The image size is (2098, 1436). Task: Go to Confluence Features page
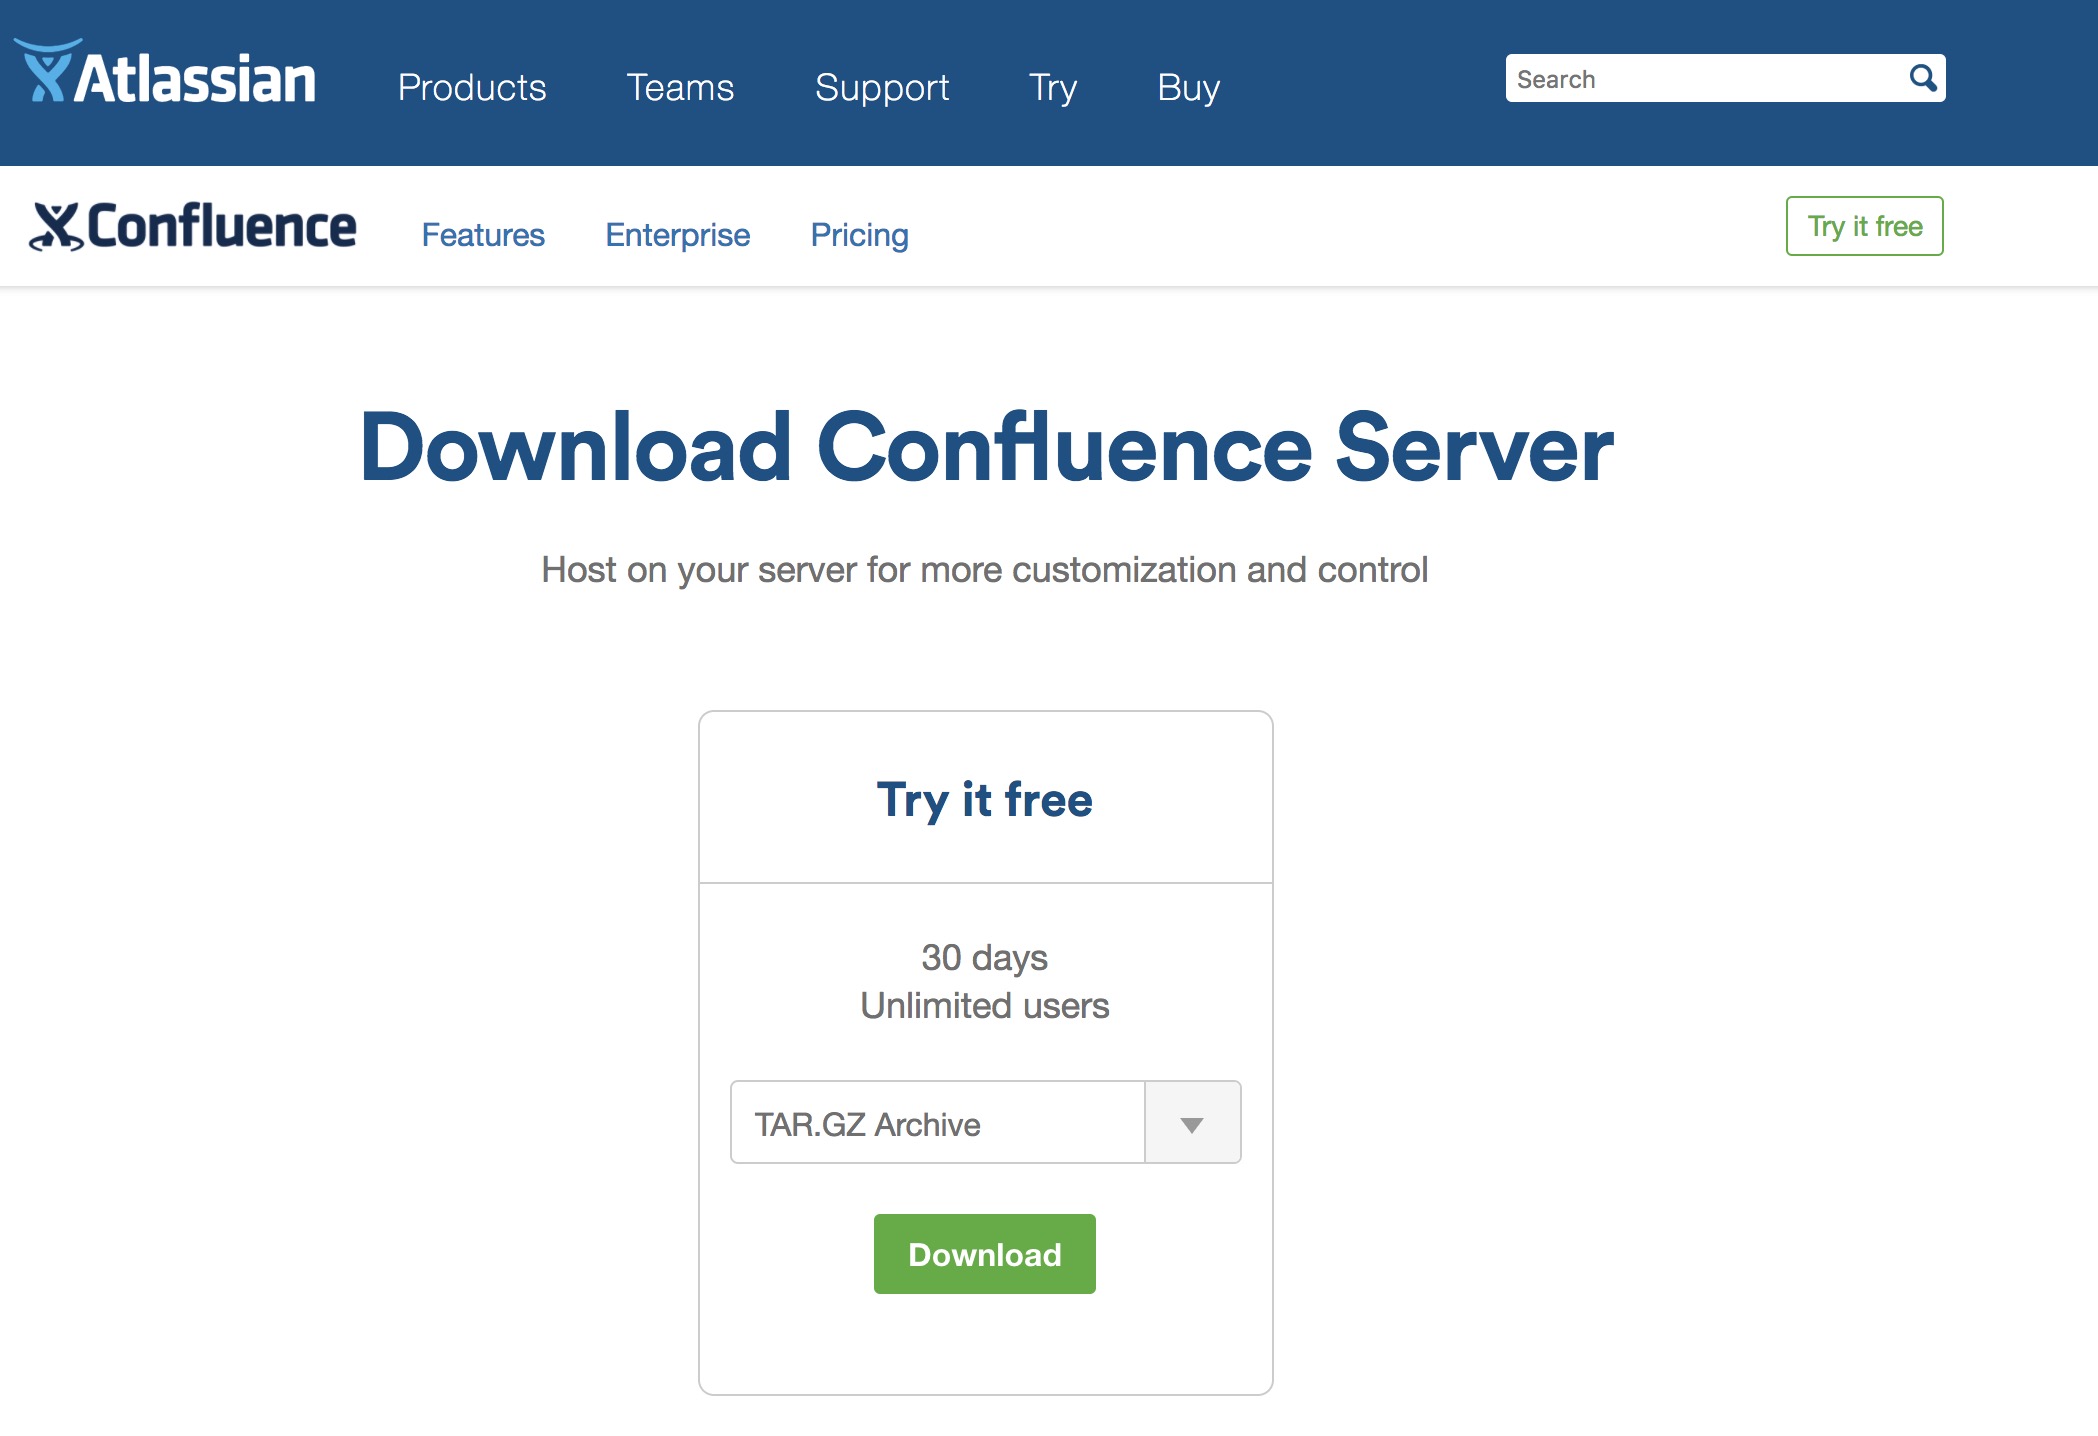483,235
